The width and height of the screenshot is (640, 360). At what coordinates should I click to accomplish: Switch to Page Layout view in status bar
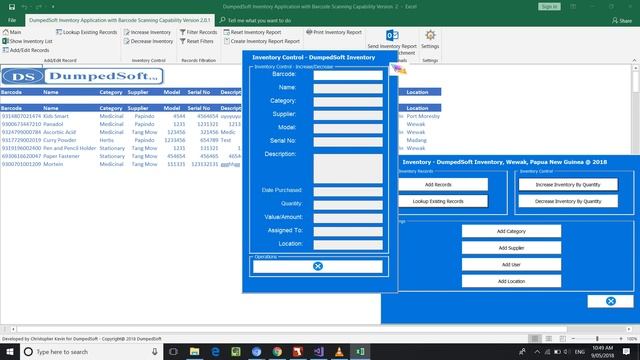pyautogui.click(x=549, y=339)
